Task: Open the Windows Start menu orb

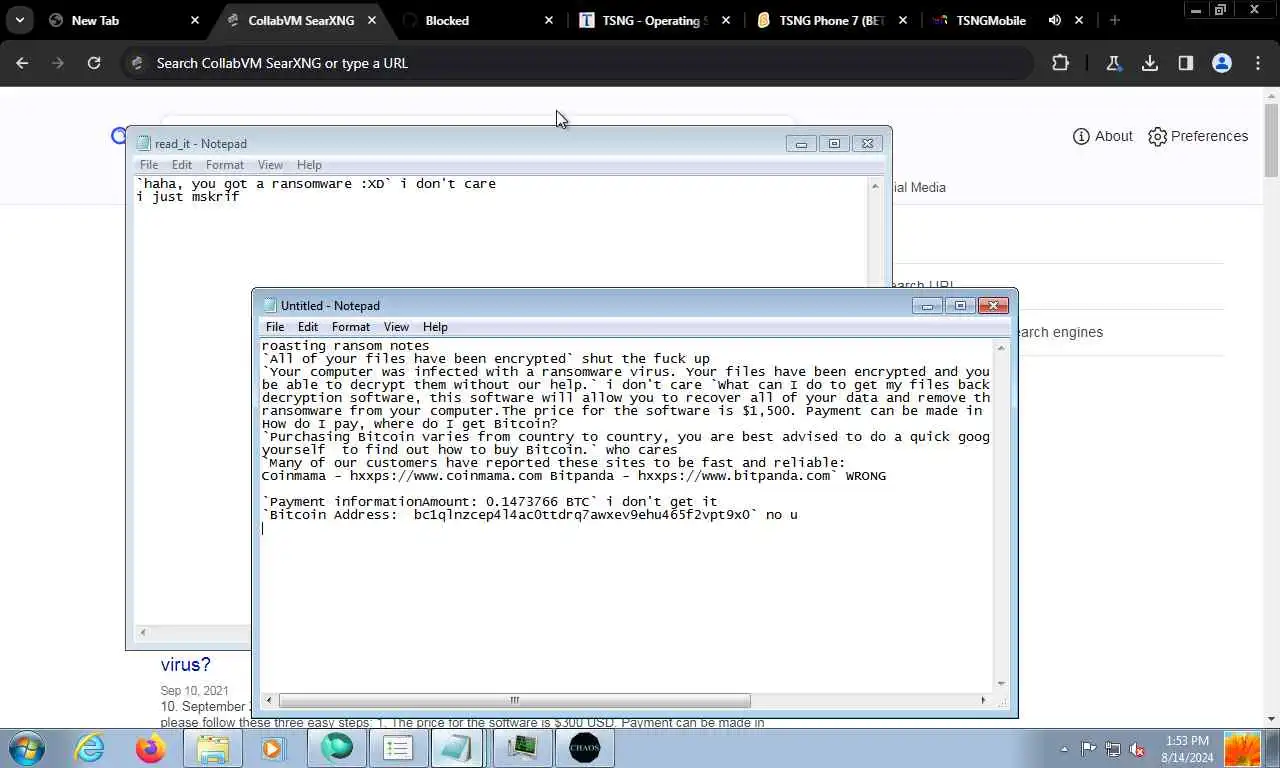Action: point(26,748)
